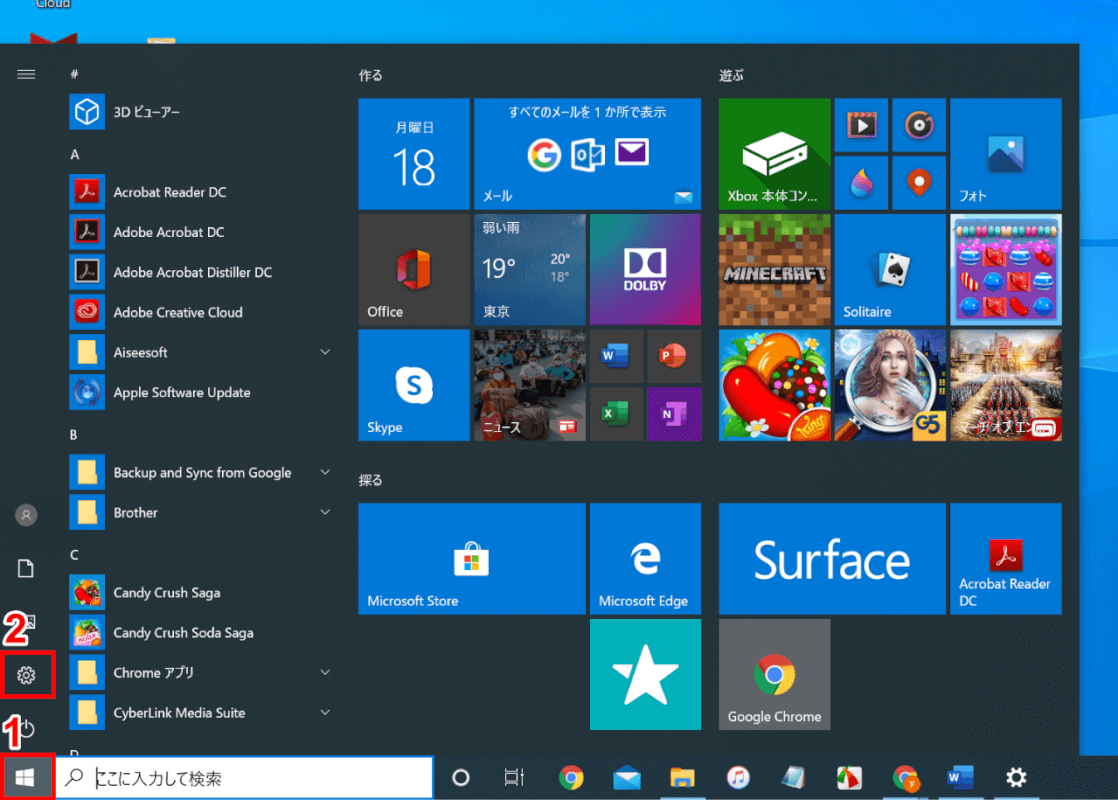Open Settings gear on taskbar
1118x800 pixels.
1016,778
